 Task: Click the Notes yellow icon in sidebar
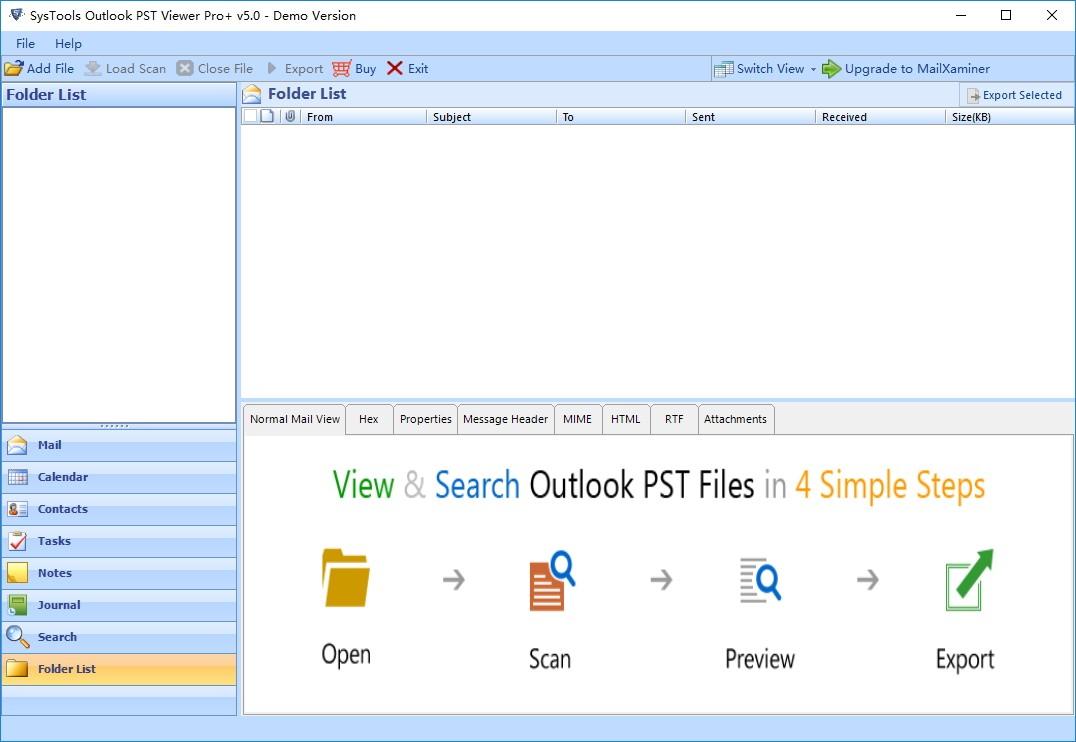click(17, 573)
